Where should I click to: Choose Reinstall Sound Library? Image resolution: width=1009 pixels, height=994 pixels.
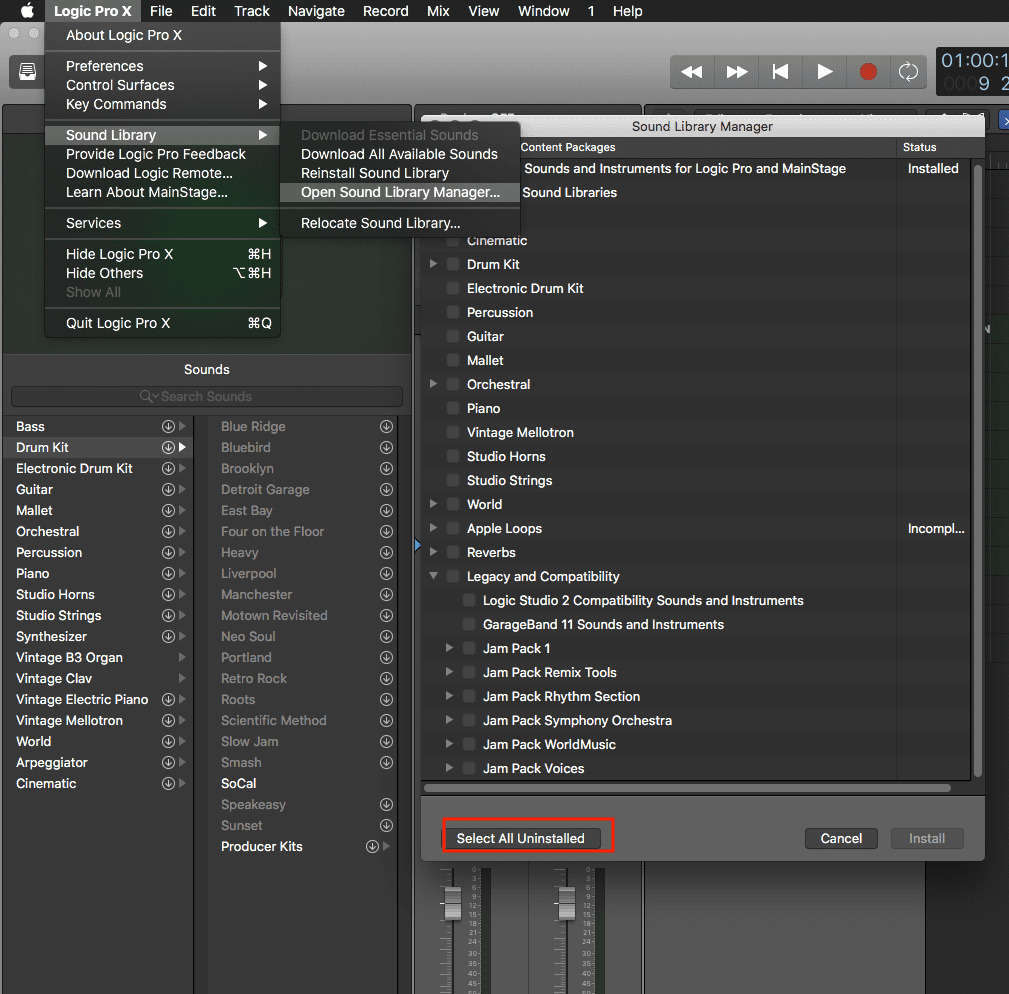[400, 173]
